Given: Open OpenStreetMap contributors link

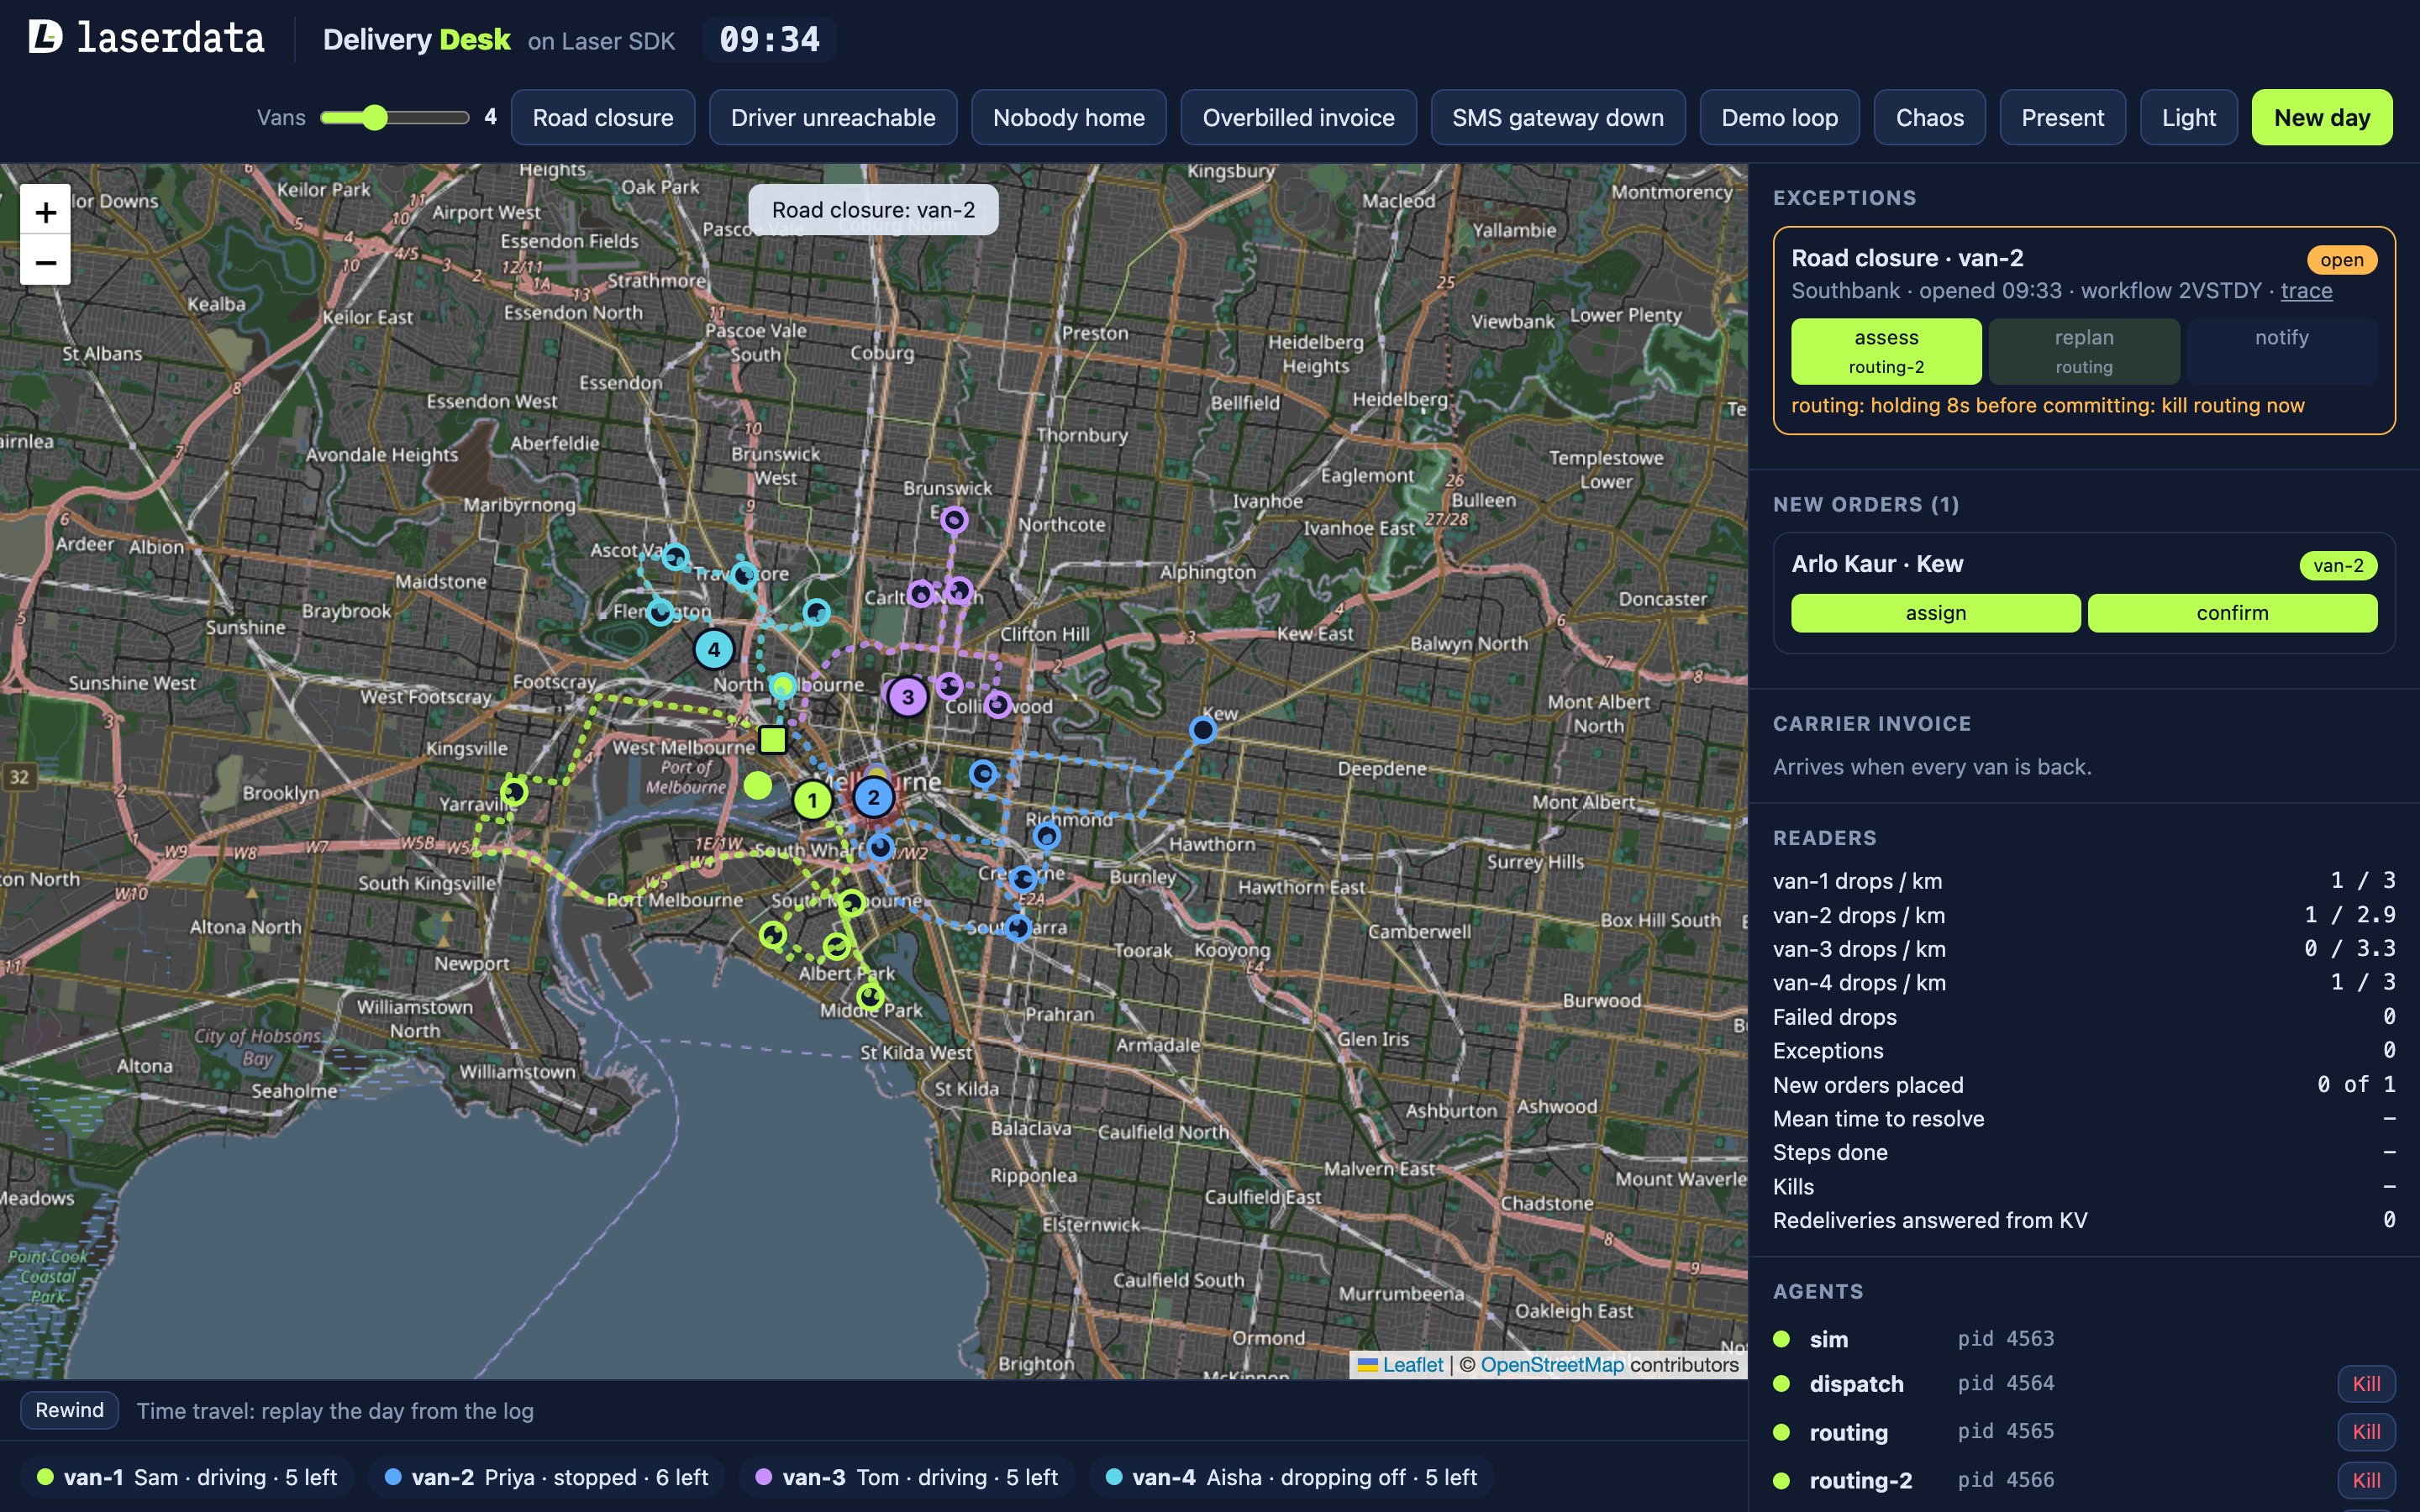Looking at the screenshot, I should (x=1551, y=1365).
